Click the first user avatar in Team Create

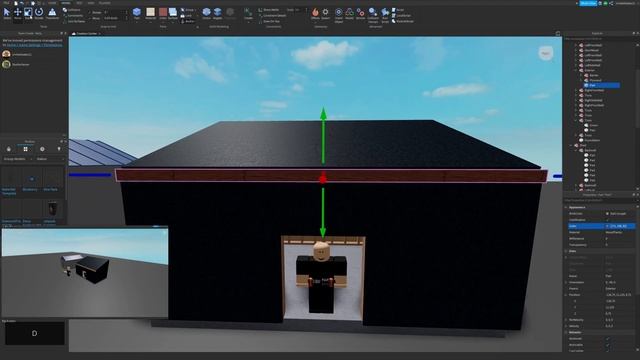pyautogui.click(x=6, y=54)
